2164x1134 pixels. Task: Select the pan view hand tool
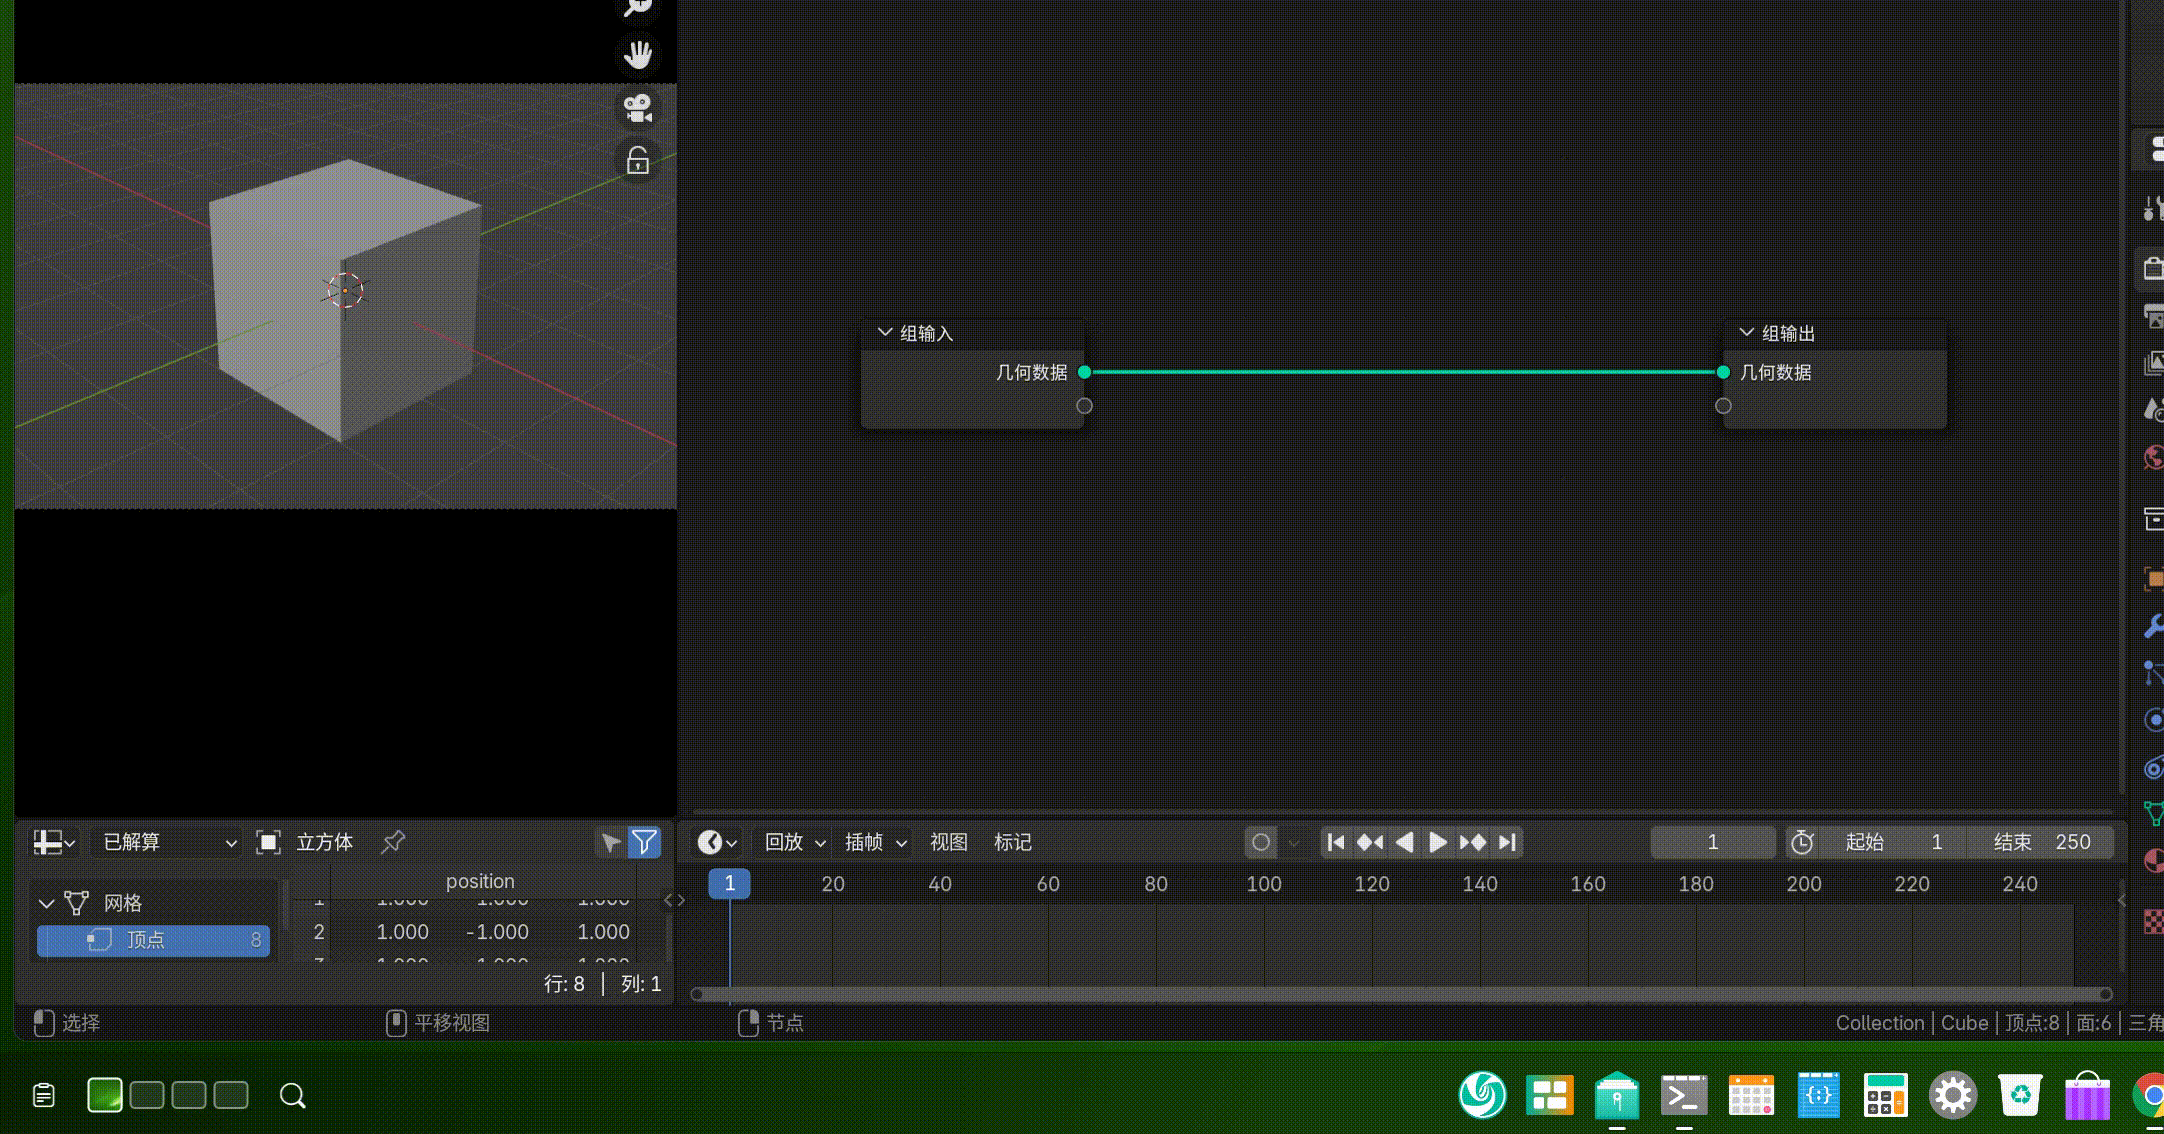(x=638, y=54)
